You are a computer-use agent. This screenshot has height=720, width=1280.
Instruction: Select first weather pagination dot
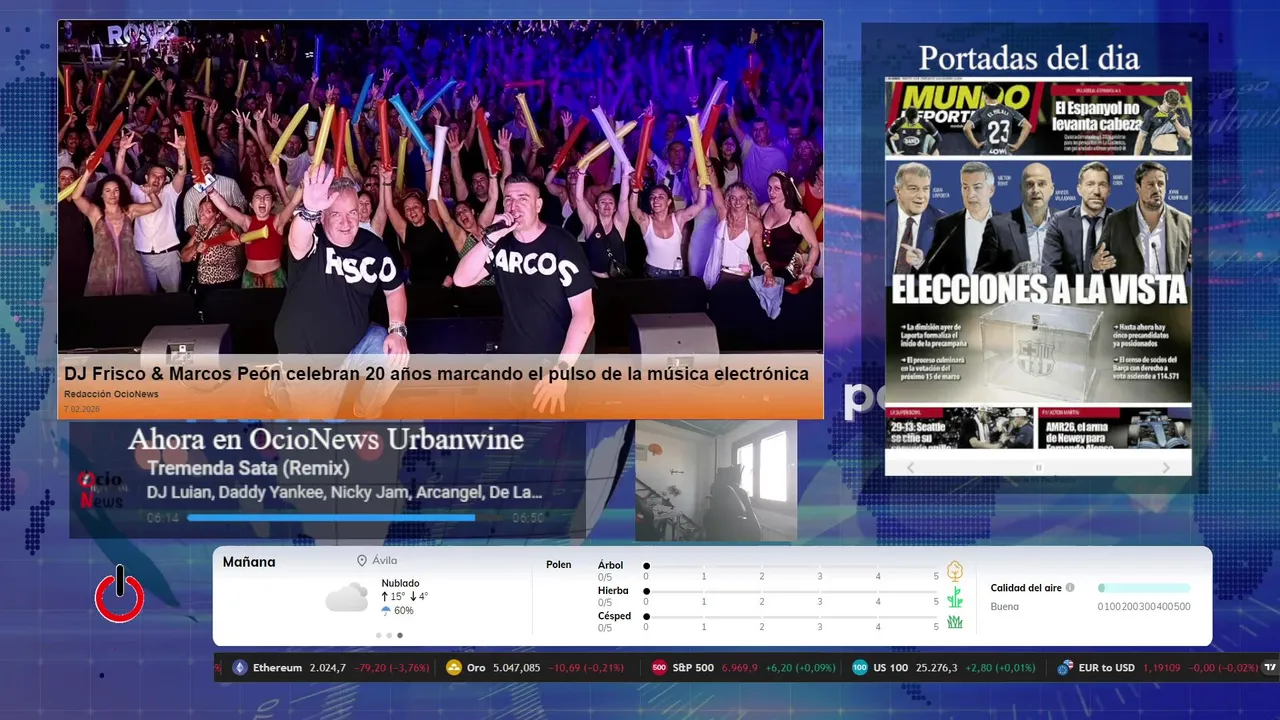tap(378, 635)
